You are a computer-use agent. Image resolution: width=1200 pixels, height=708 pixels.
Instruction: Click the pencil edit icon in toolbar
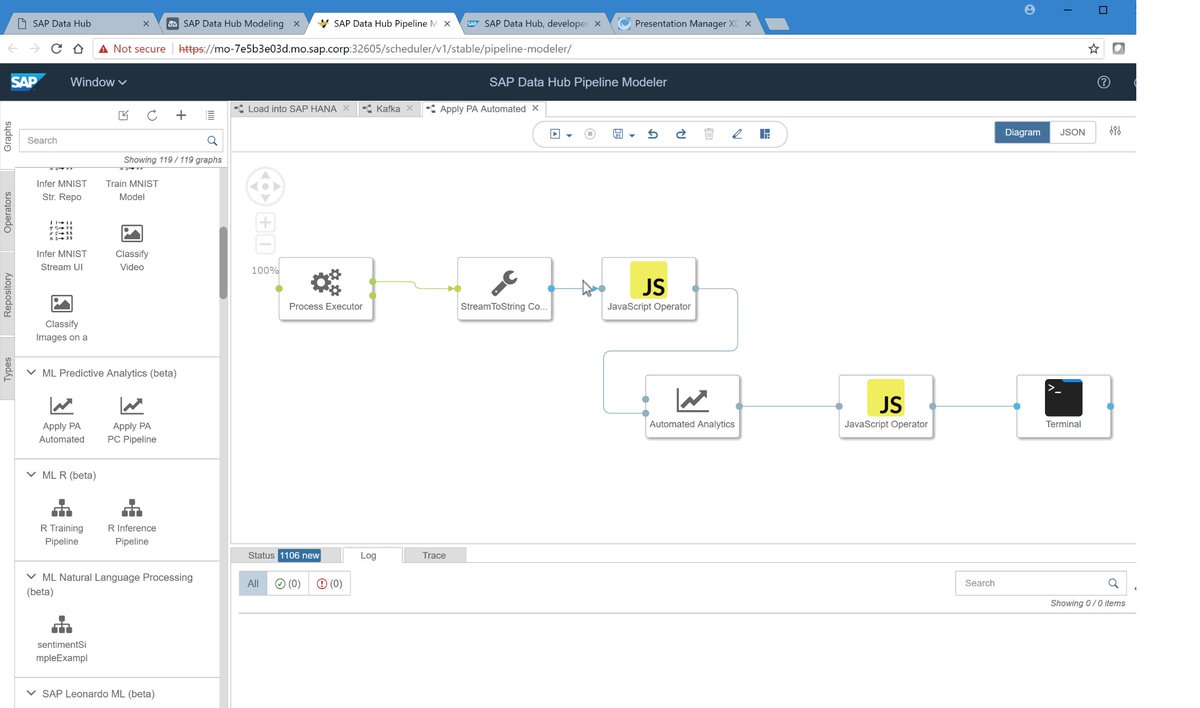click(x=737, y=134)
